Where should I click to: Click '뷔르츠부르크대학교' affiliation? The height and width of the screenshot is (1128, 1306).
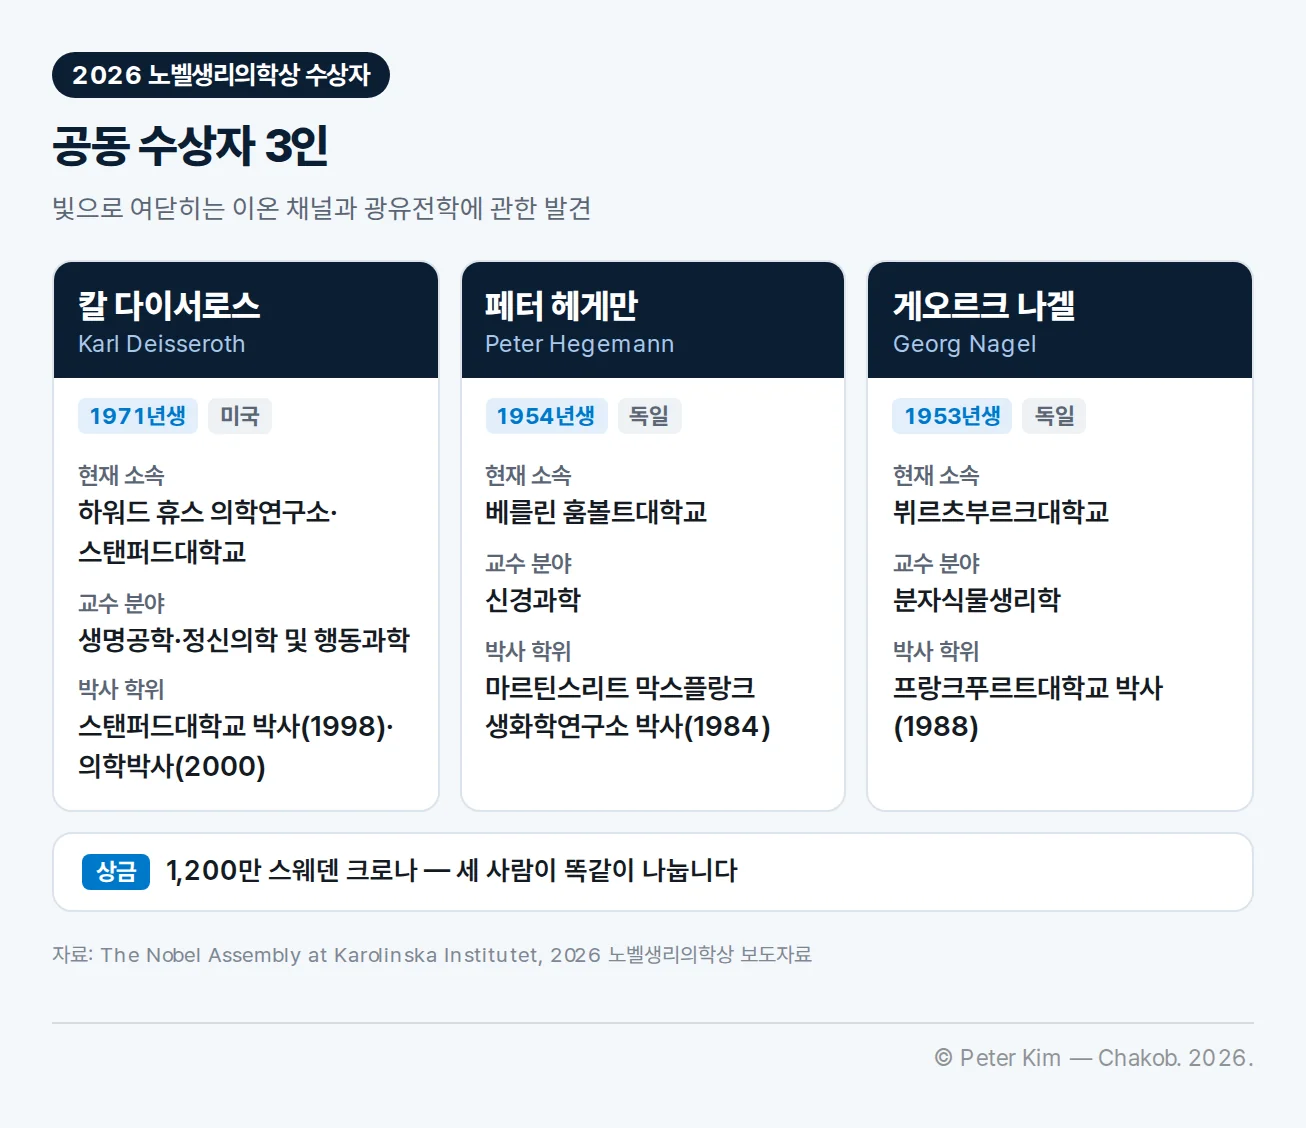(x=1001, y=512)
